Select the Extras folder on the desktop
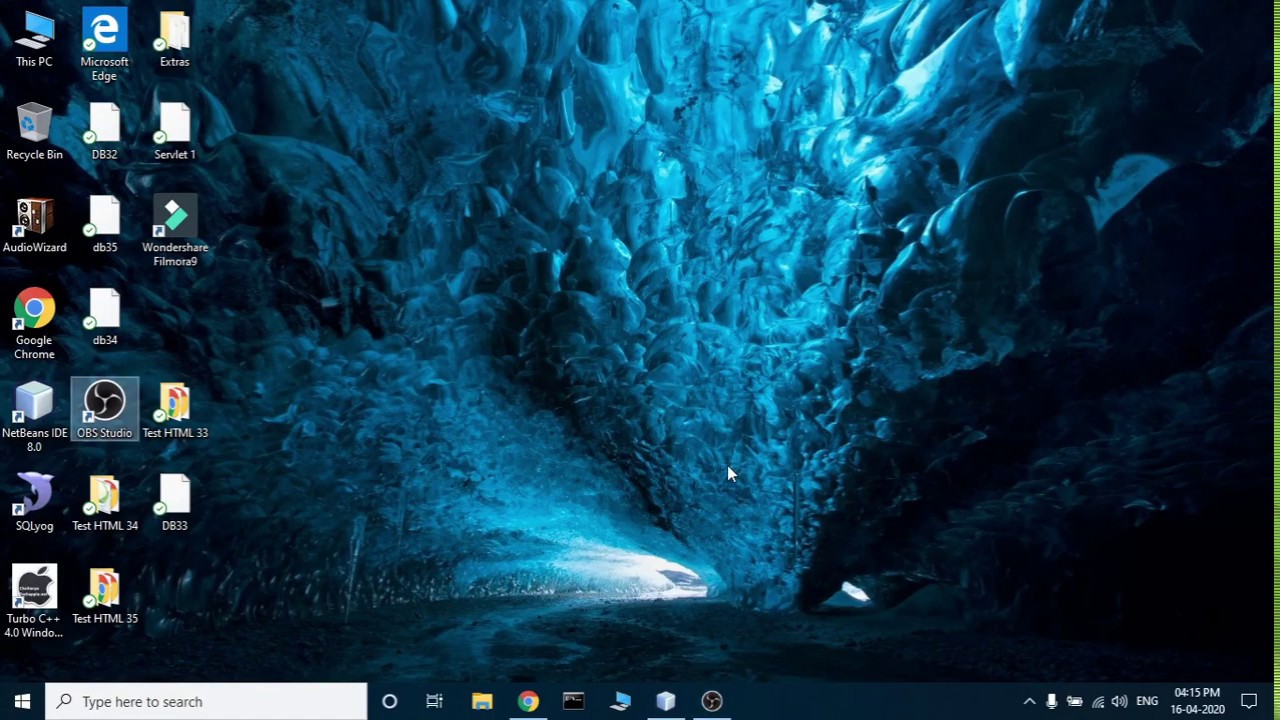This screenshot has width=1280, height=720. [174, 40]
